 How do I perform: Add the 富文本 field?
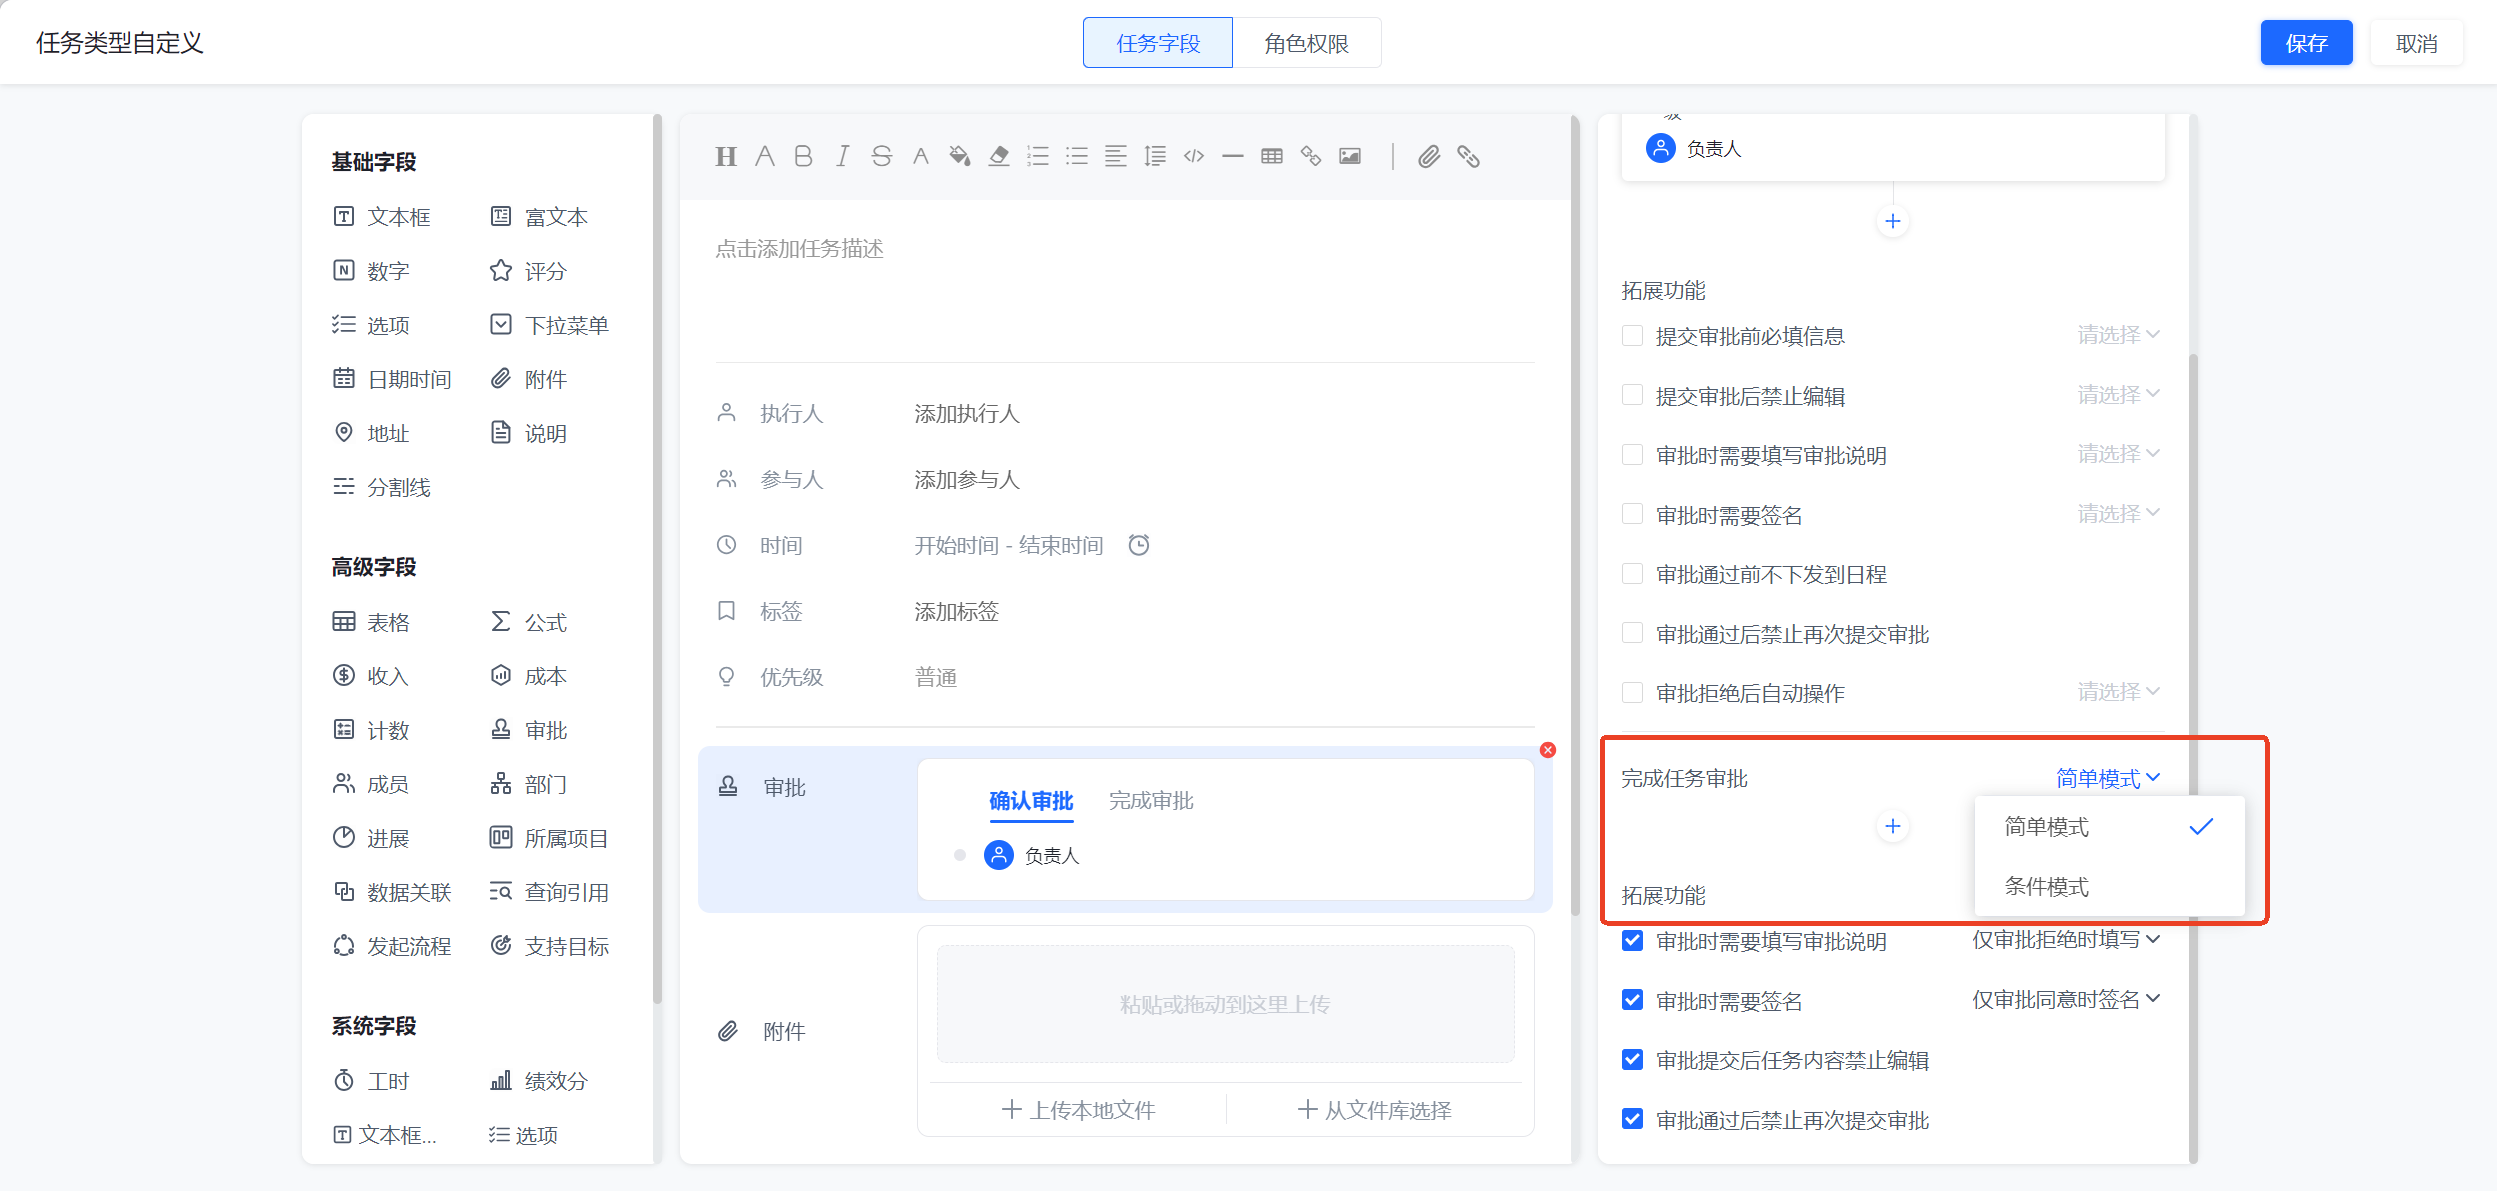coord(540,217)
